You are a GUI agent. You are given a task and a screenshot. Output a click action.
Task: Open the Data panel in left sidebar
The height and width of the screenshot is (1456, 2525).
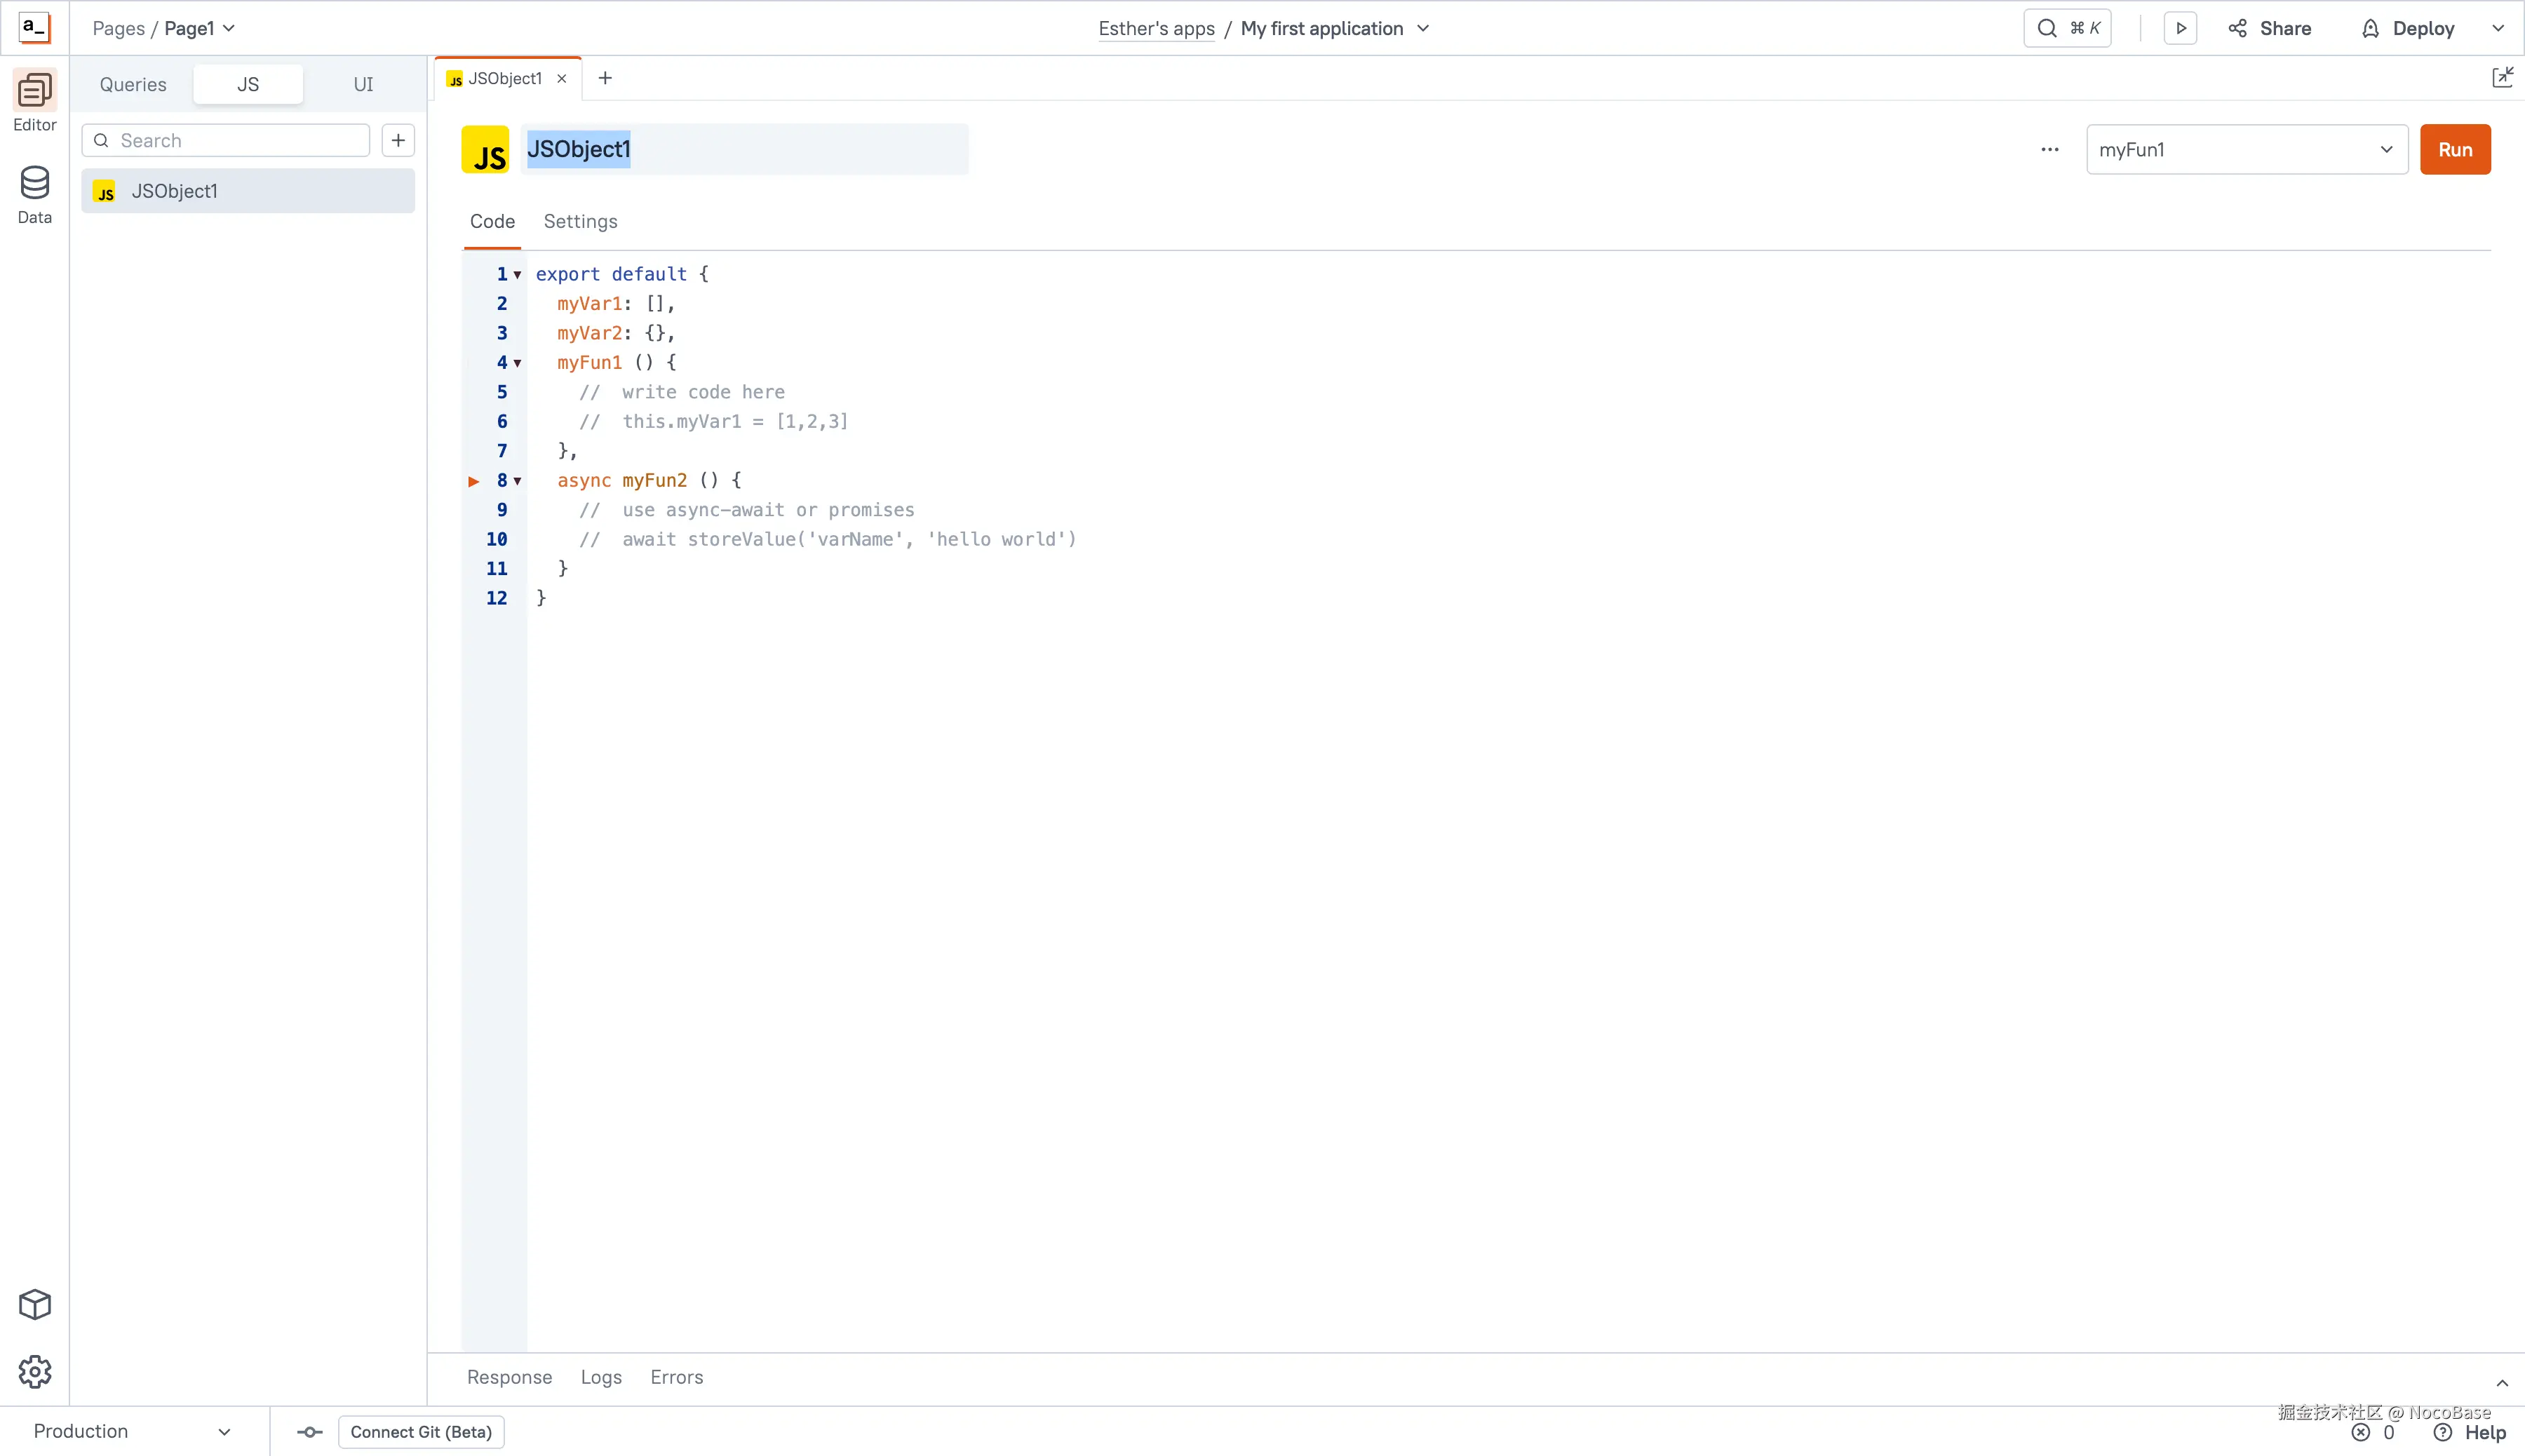[34, 192]
